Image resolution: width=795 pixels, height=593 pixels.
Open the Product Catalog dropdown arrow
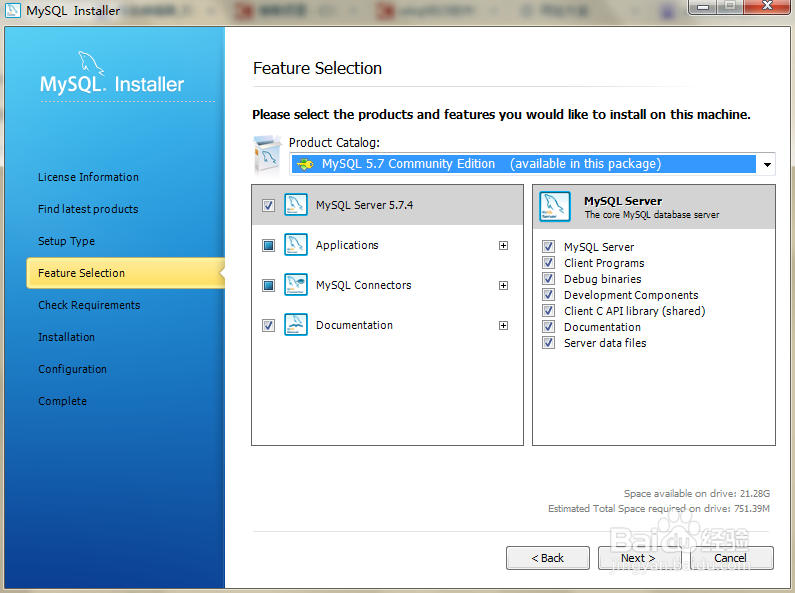tap(767, 164)
